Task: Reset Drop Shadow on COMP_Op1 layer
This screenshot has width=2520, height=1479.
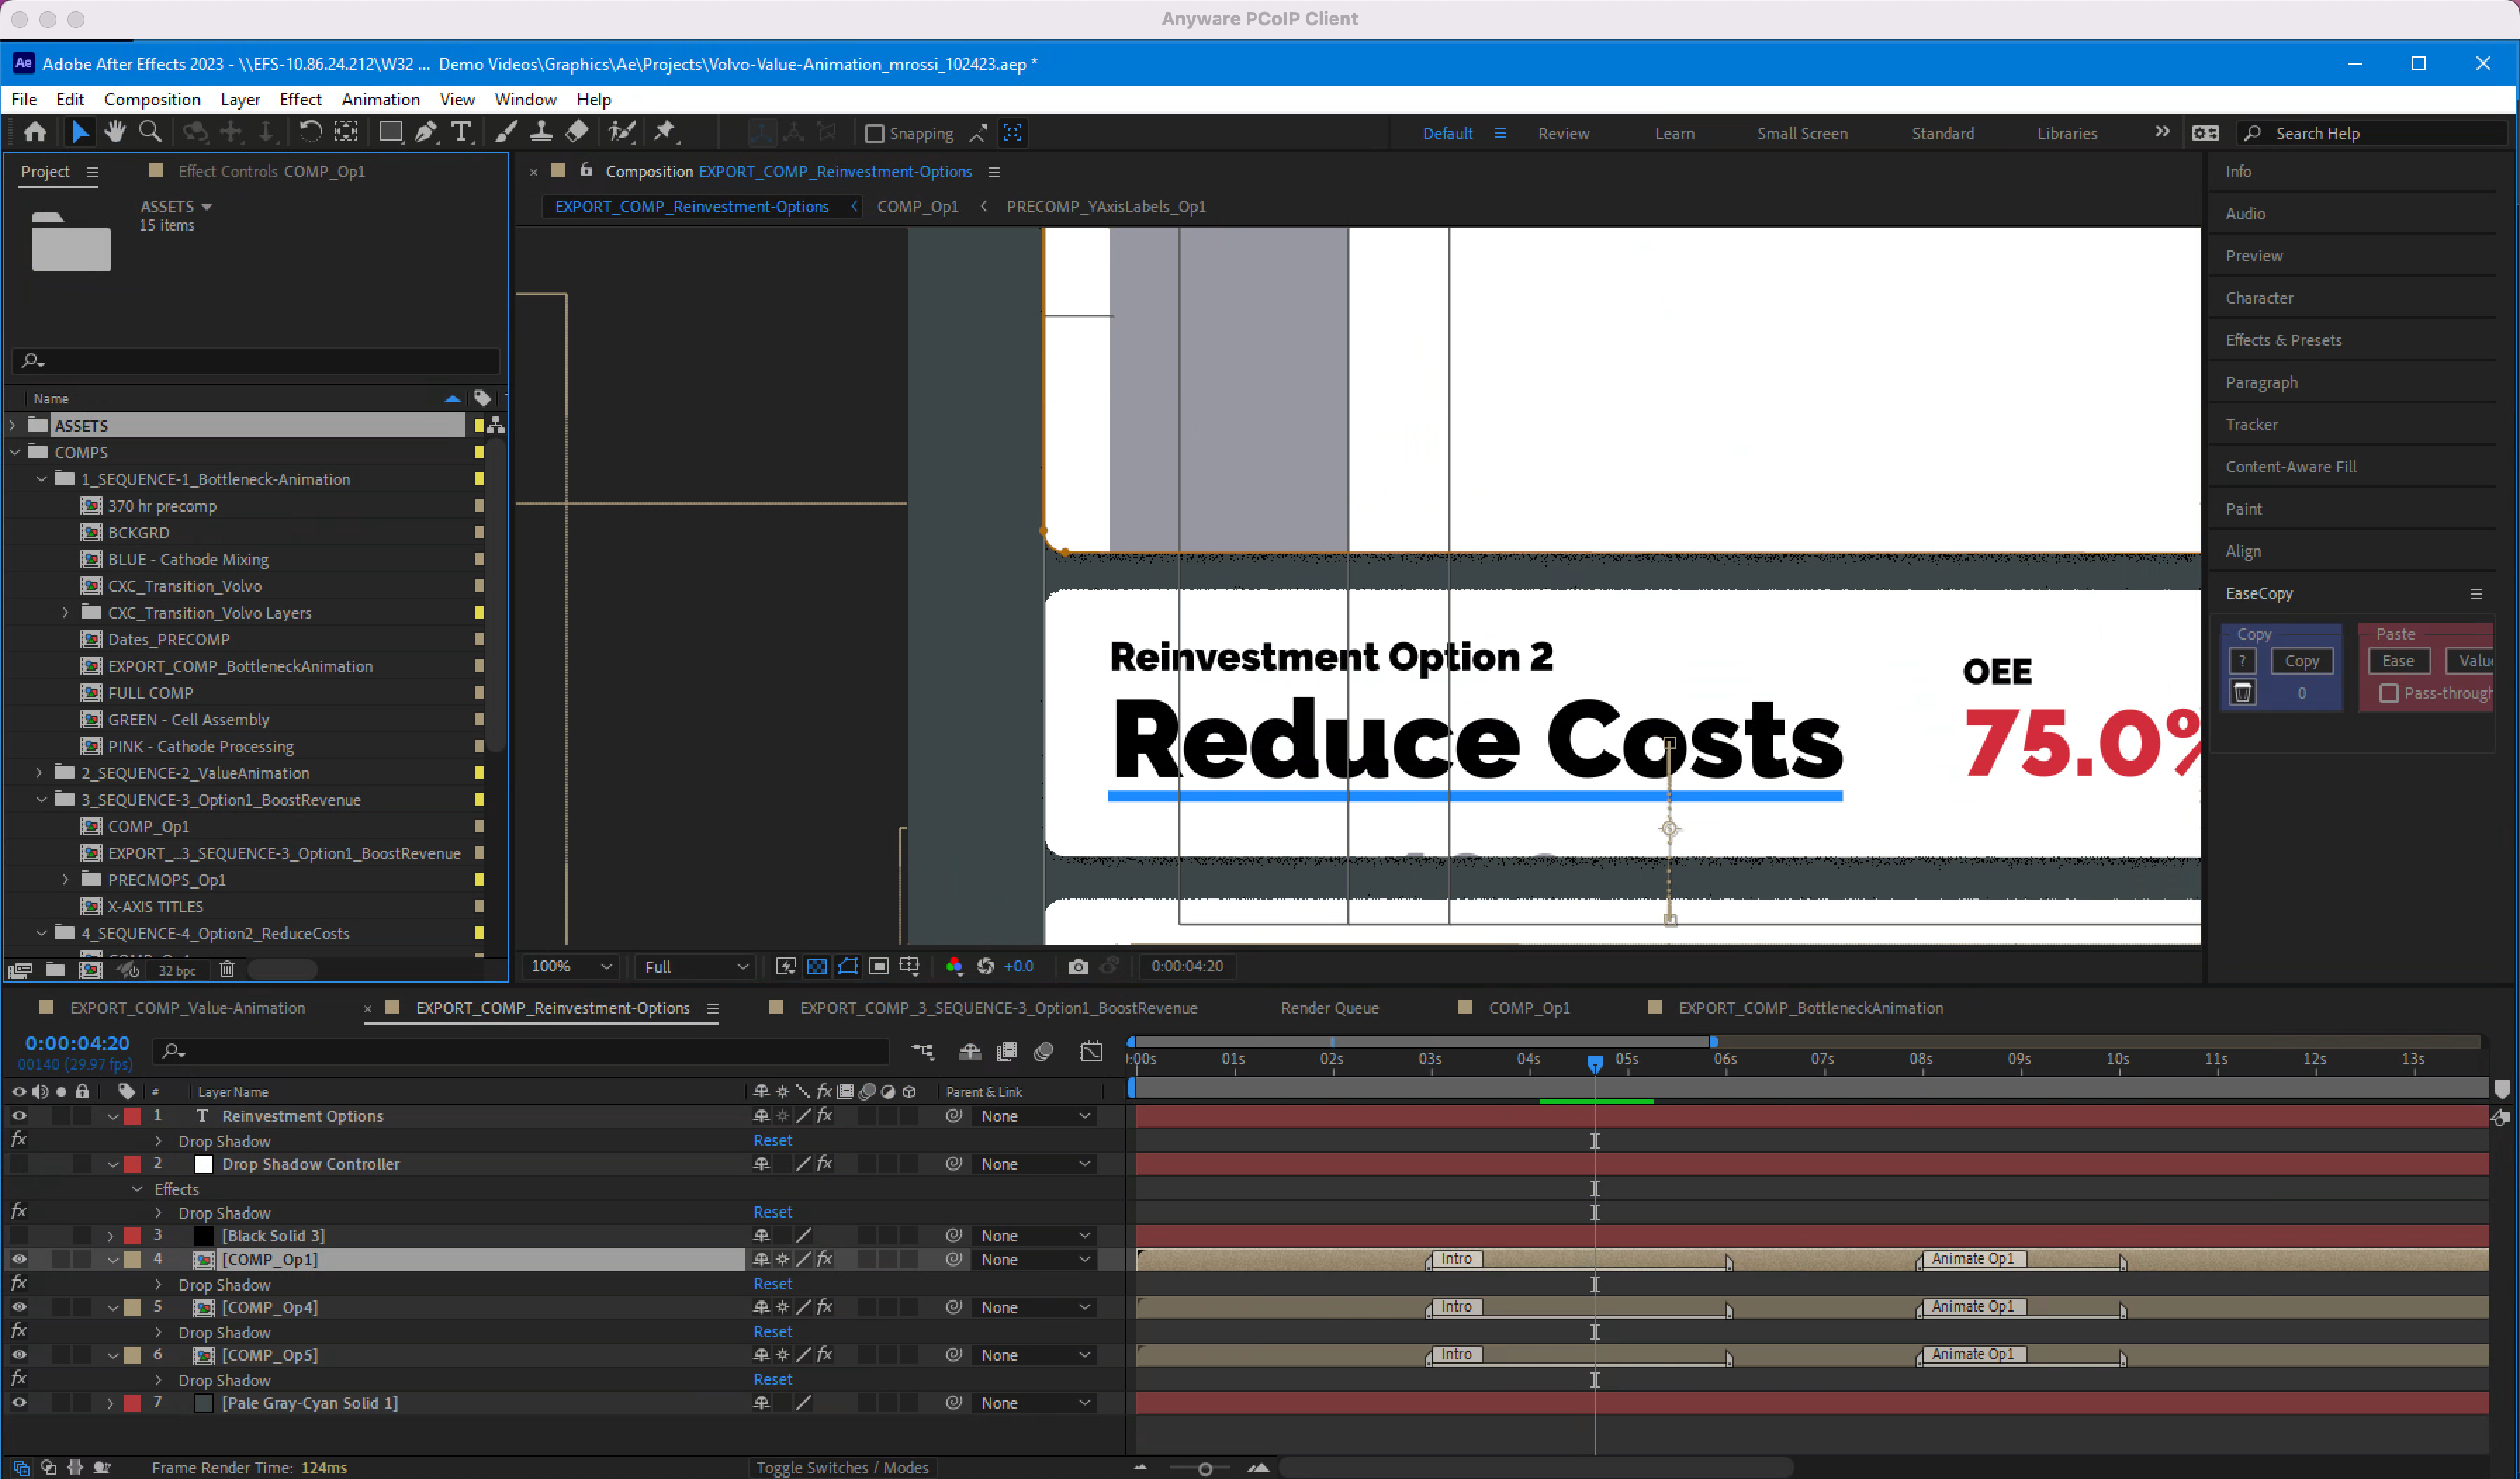Action: pyautogui.click(x=772, y=1284)
